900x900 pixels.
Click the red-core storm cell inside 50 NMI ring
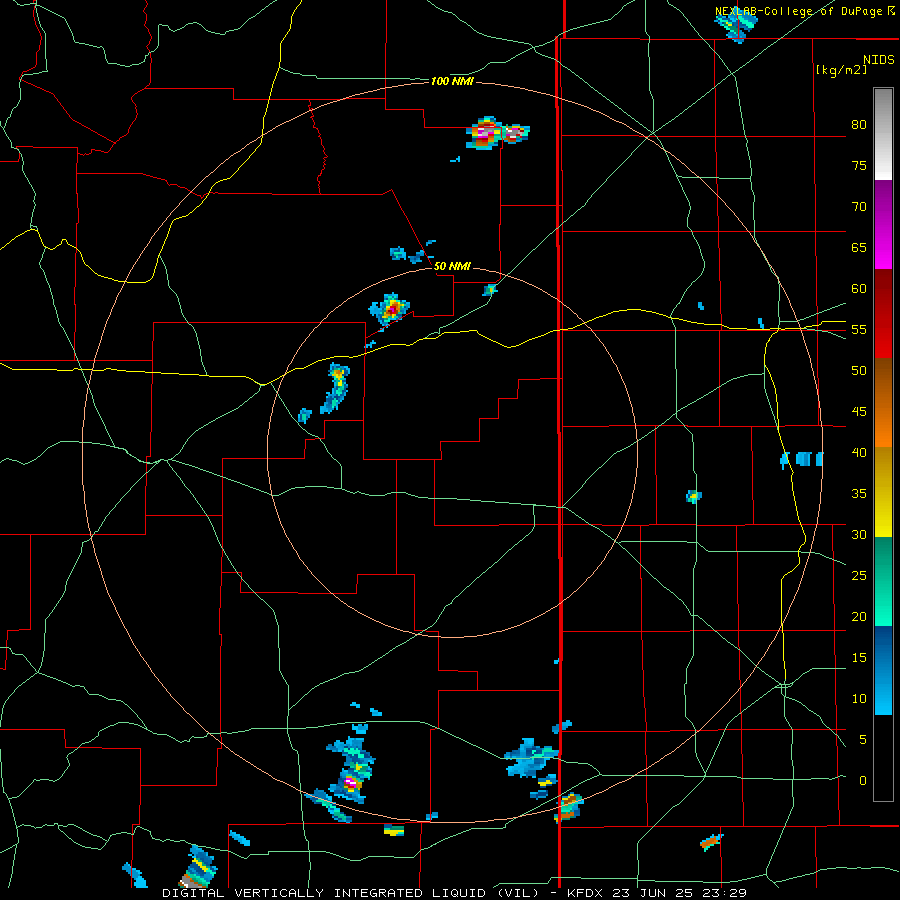[390, 310]
